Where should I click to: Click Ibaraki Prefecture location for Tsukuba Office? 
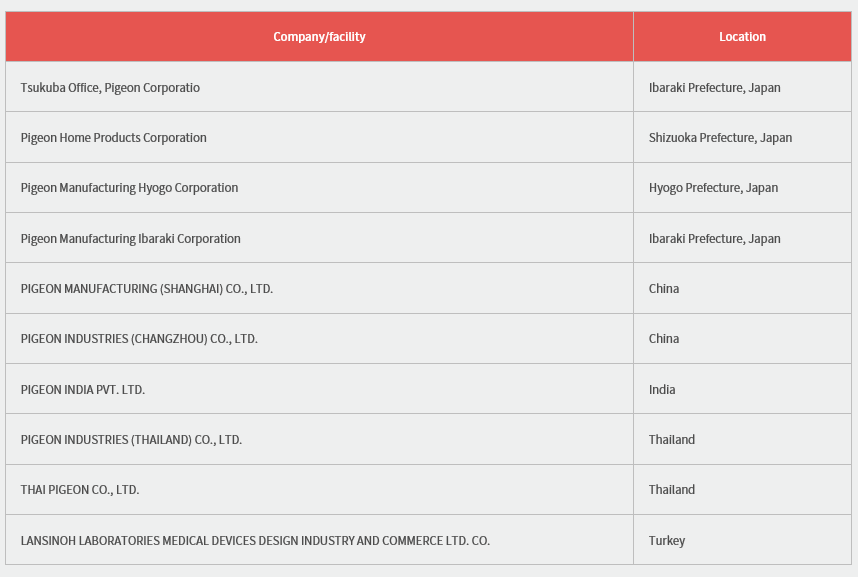point(714,88)
